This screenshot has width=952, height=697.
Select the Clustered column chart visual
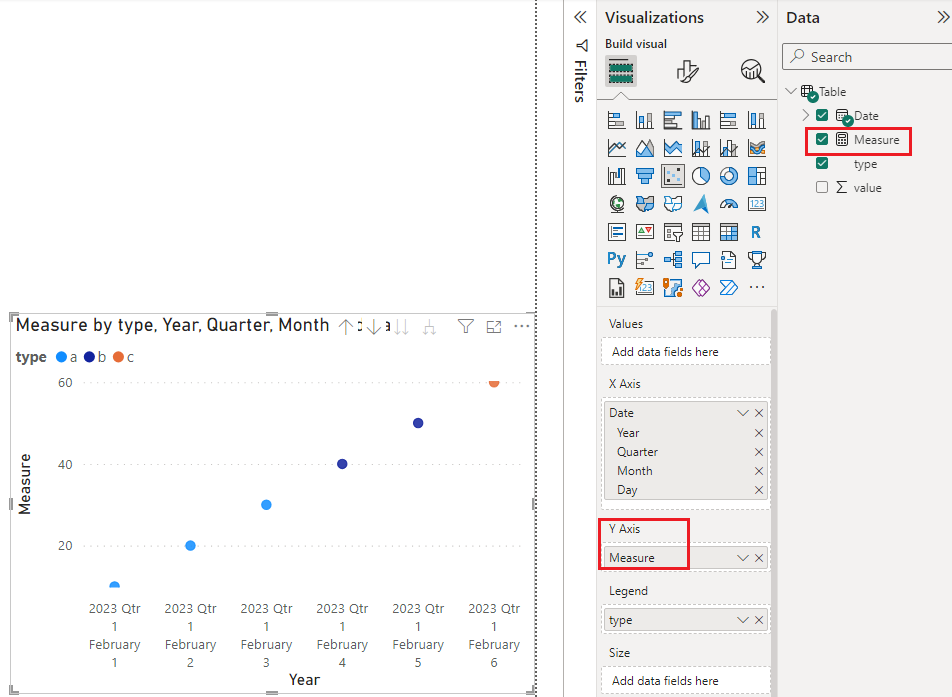point(701,120)
